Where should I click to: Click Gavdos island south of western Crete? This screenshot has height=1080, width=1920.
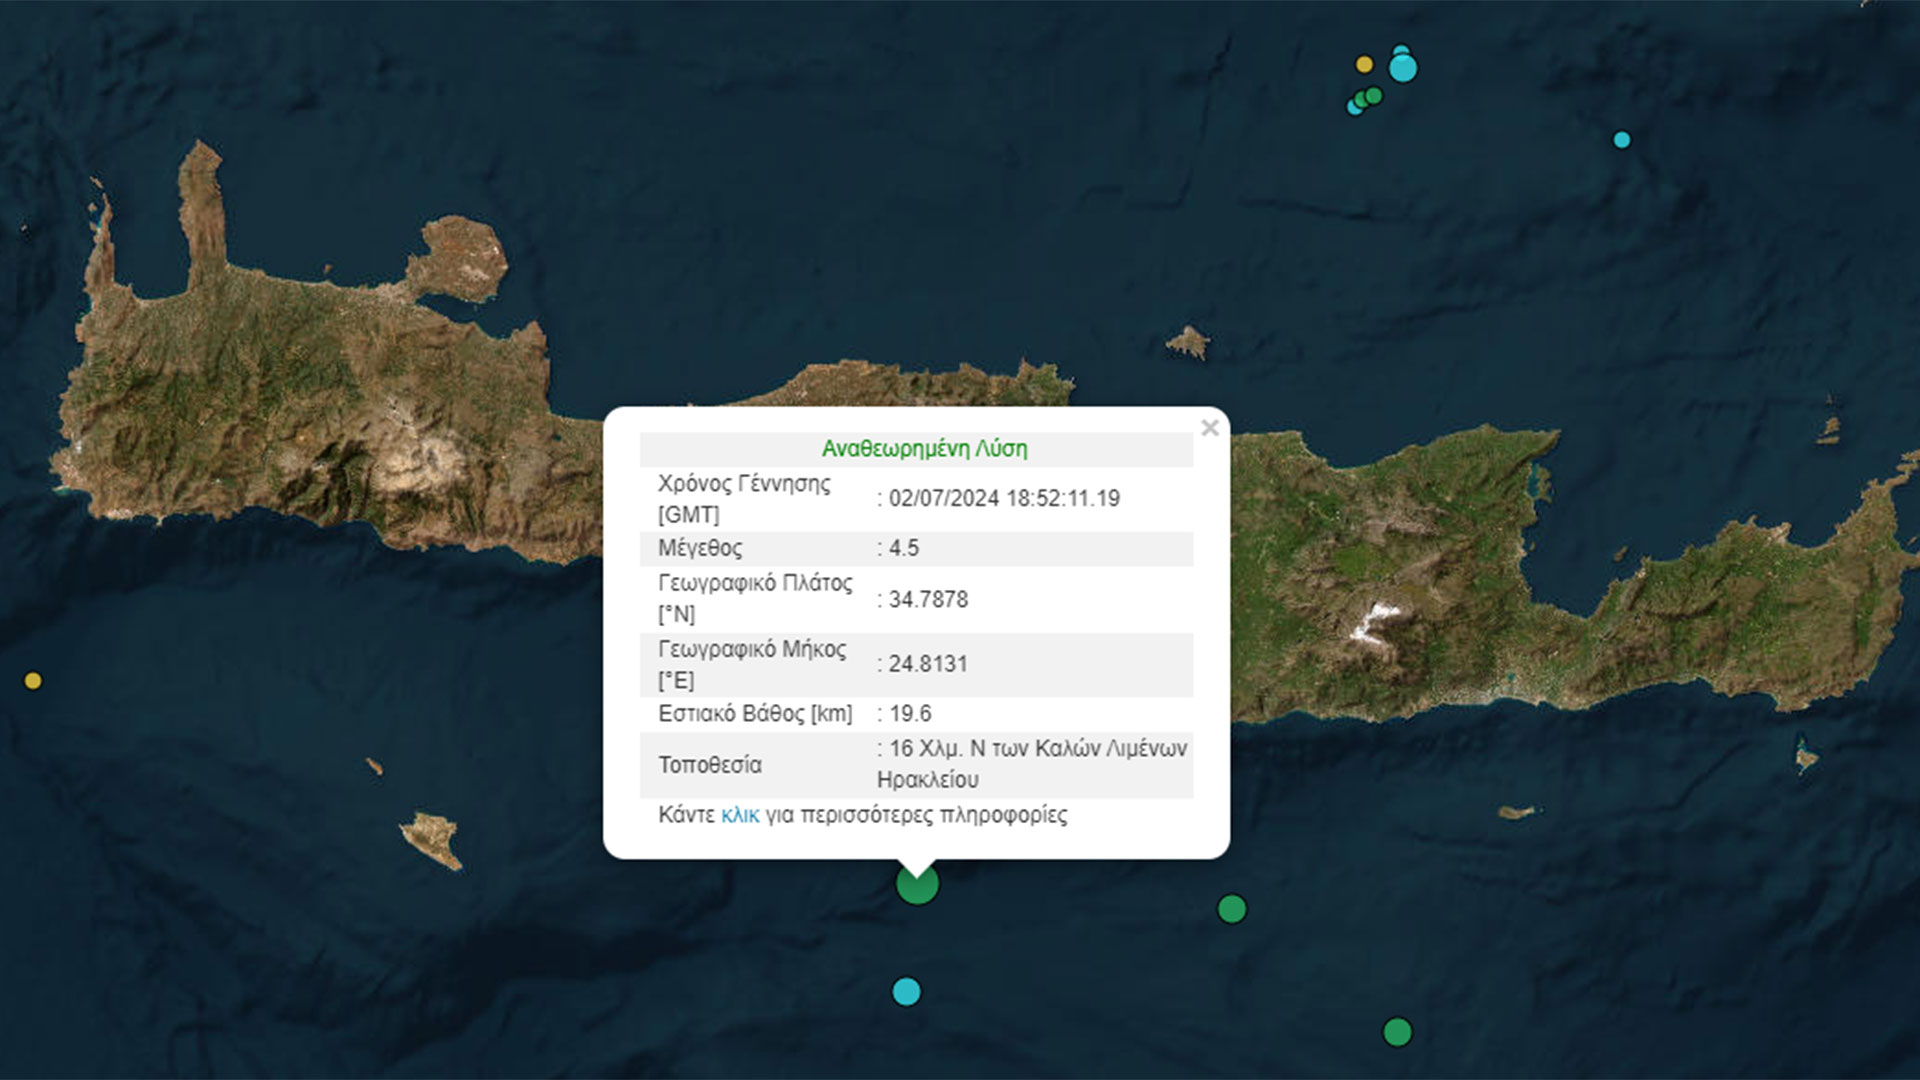(x=432, y=836)
